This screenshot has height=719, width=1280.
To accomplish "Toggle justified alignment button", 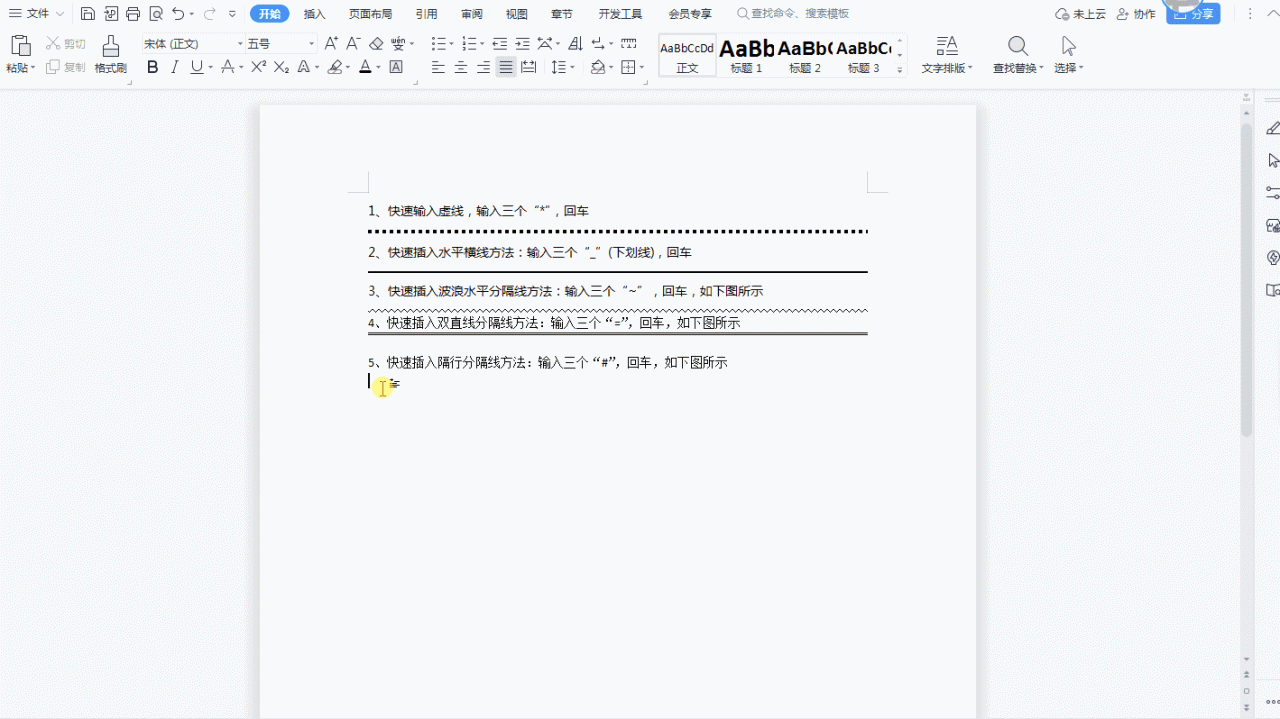I will [506, 67].
